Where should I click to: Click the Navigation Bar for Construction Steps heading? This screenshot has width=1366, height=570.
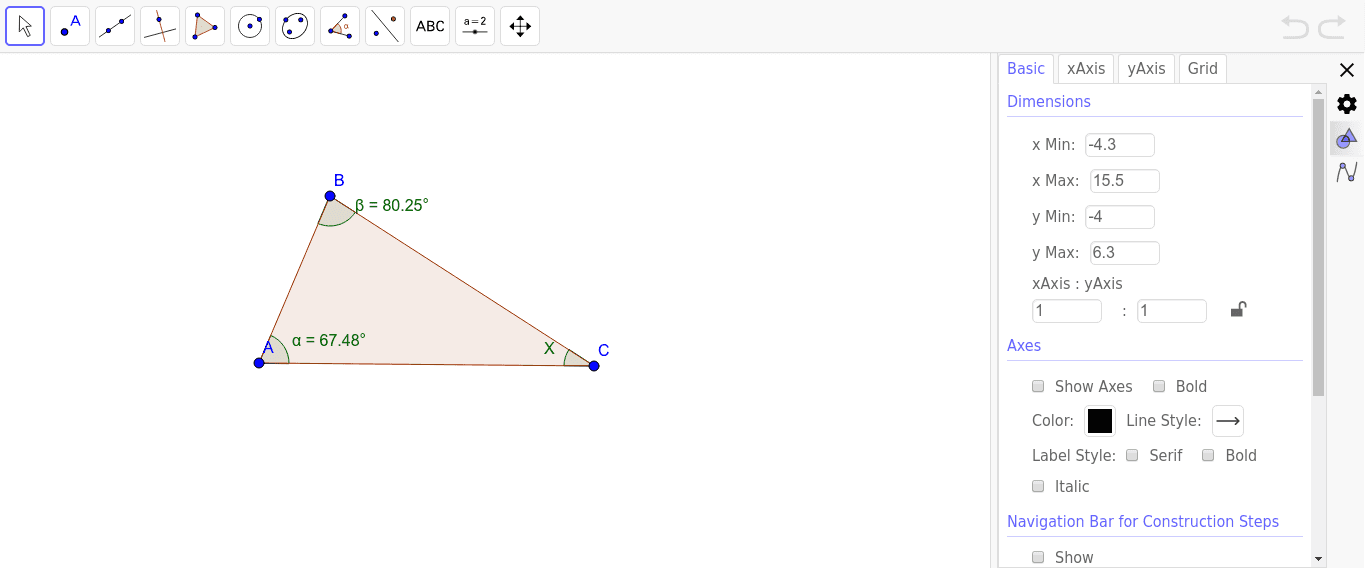(1143, 522)
